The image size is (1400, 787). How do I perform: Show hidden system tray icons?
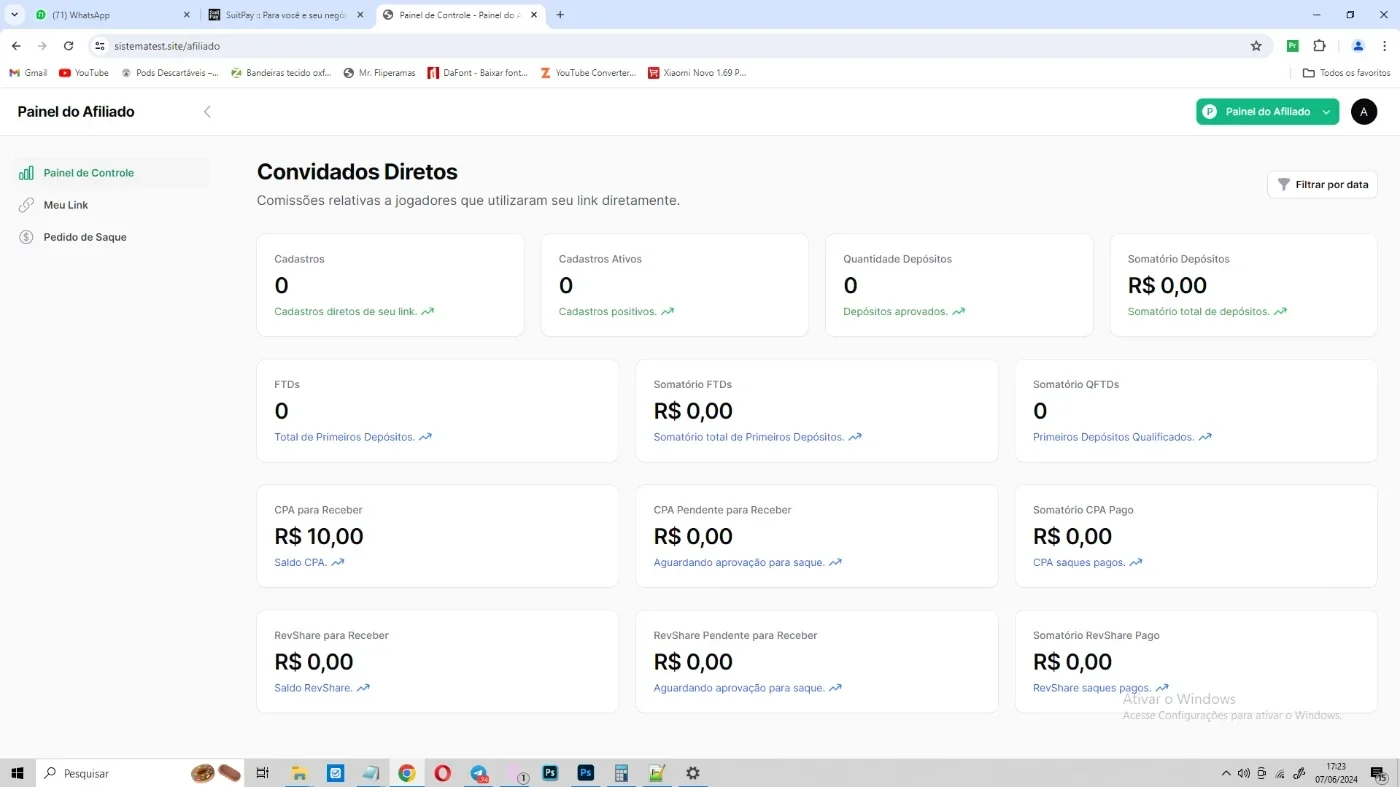(x=1227, y=773)
